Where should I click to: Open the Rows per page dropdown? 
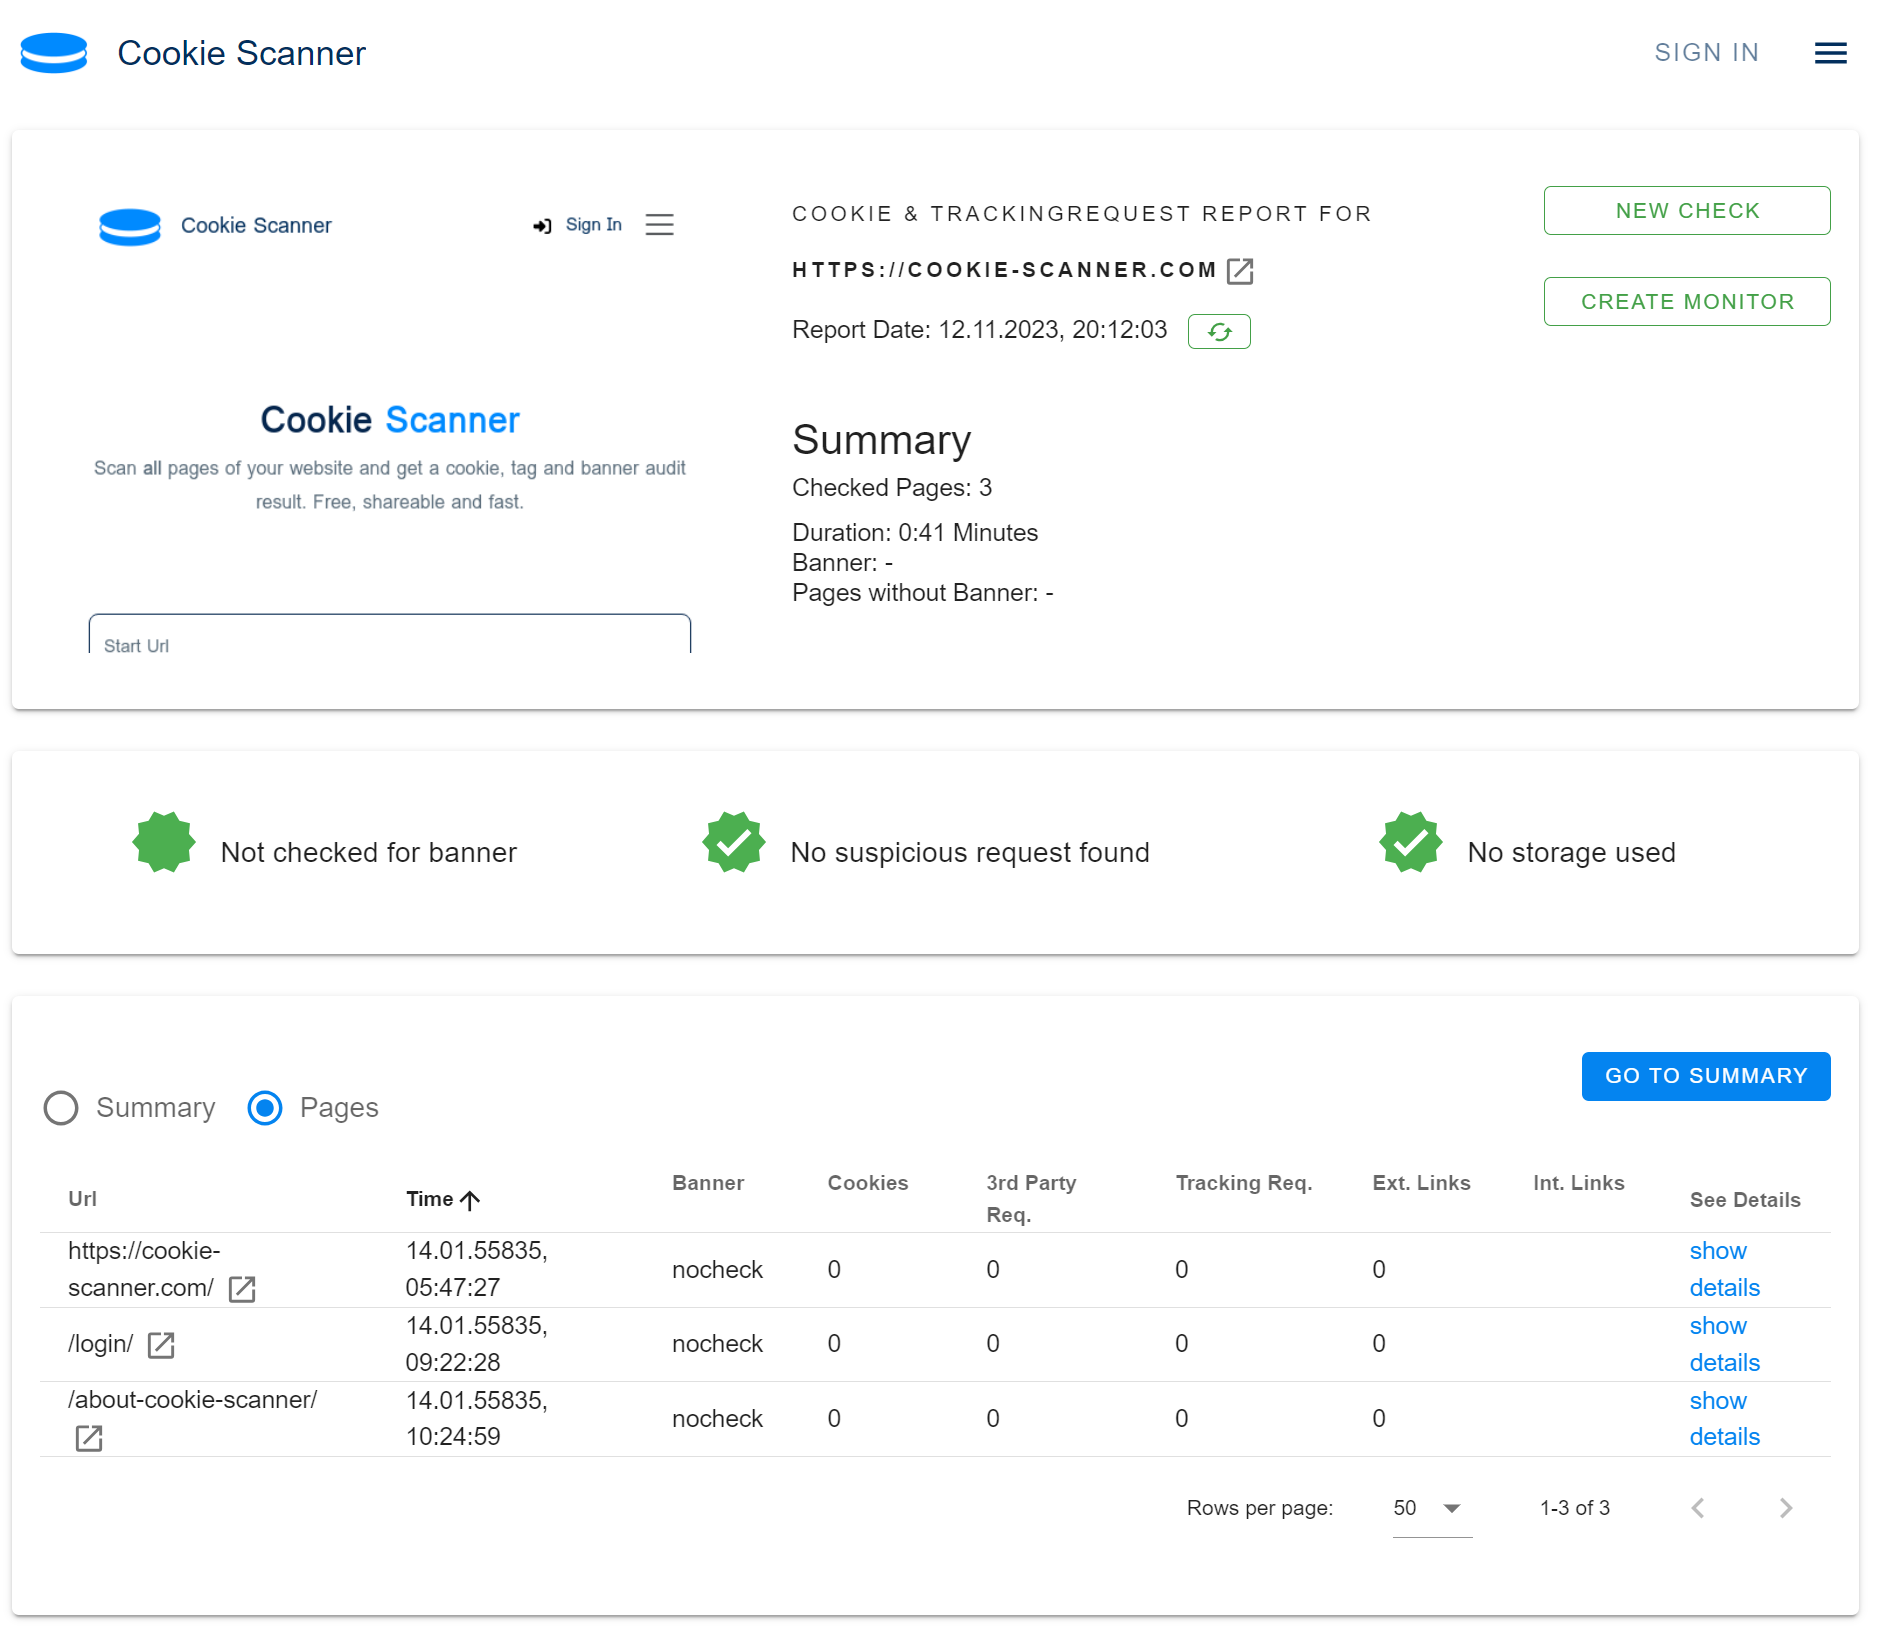(x=1432, y=1508)
